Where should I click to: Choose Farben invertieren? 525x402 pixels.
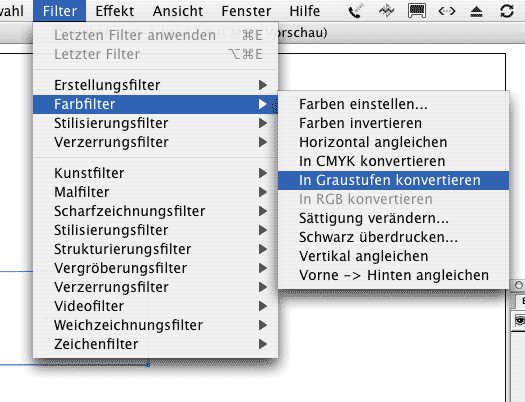[393, 123]
